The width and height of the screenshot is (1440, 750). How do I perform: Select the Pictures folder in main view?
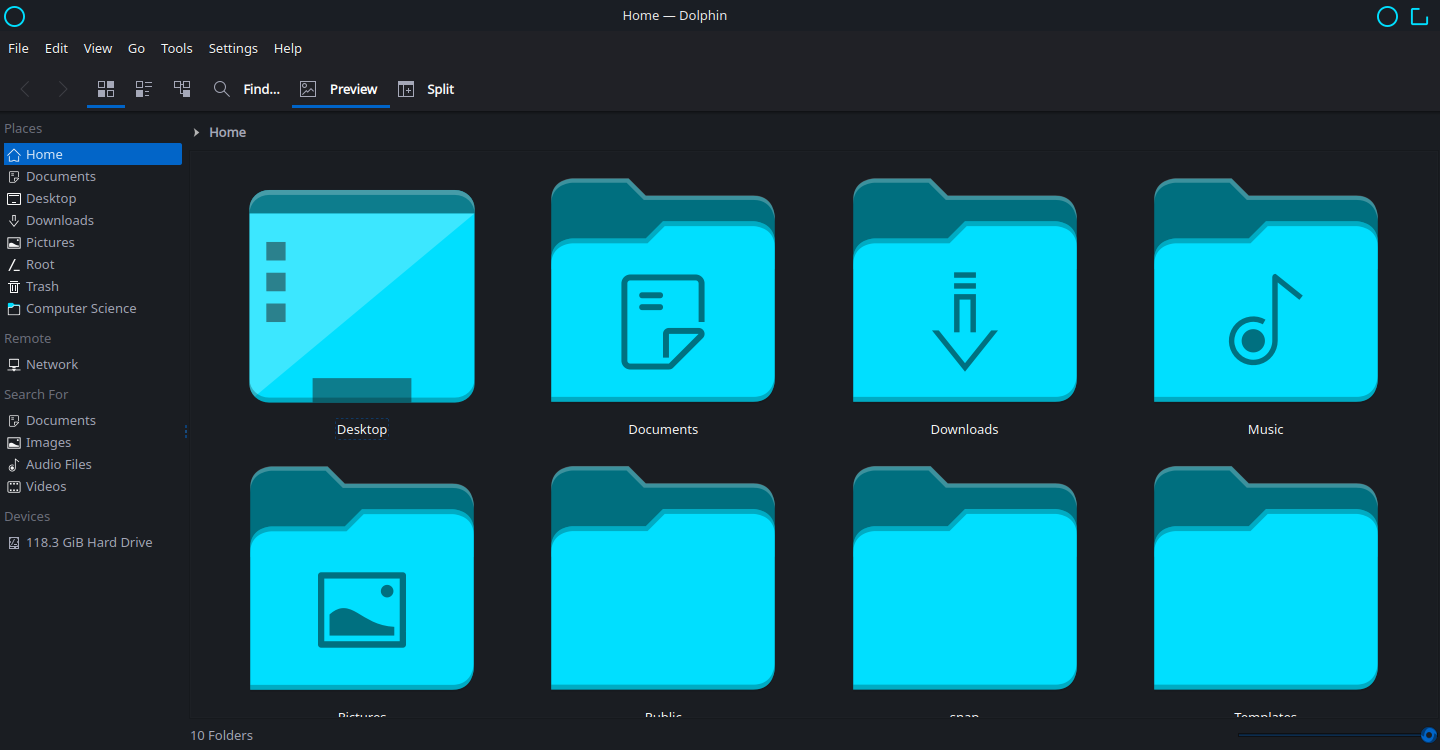tap(362, 578)
